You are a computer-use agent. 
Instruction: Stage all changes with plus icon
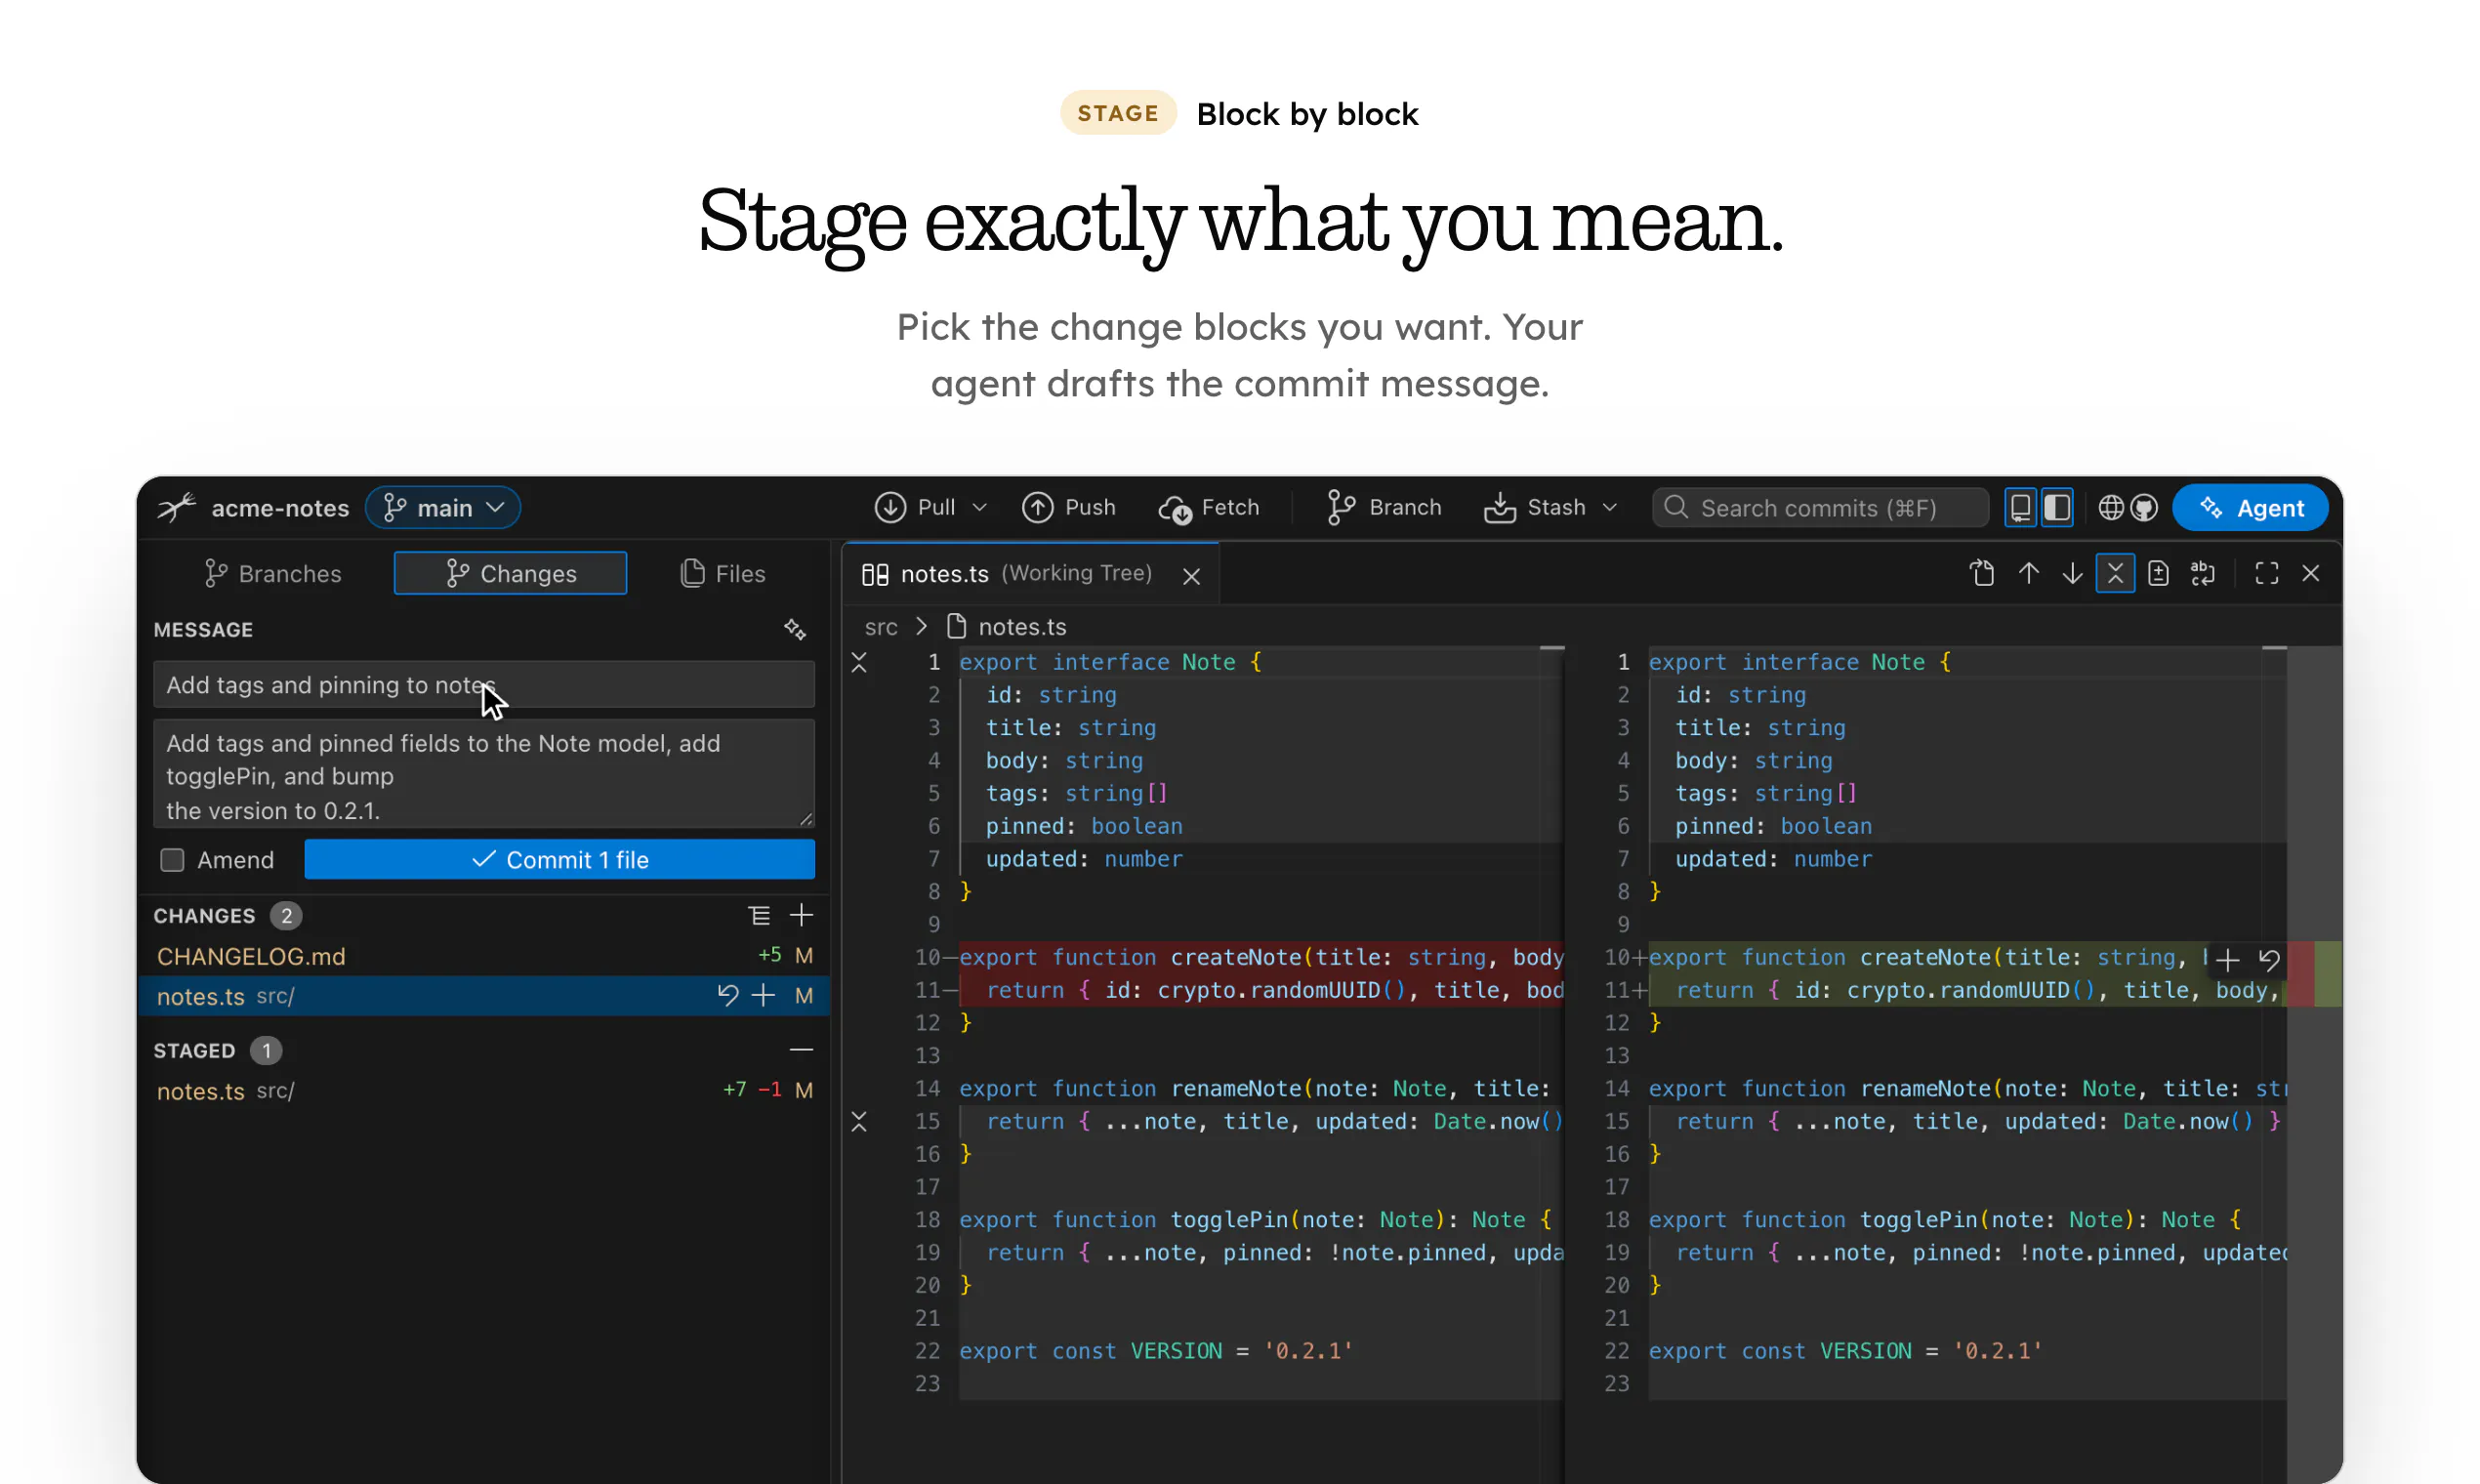801,915
